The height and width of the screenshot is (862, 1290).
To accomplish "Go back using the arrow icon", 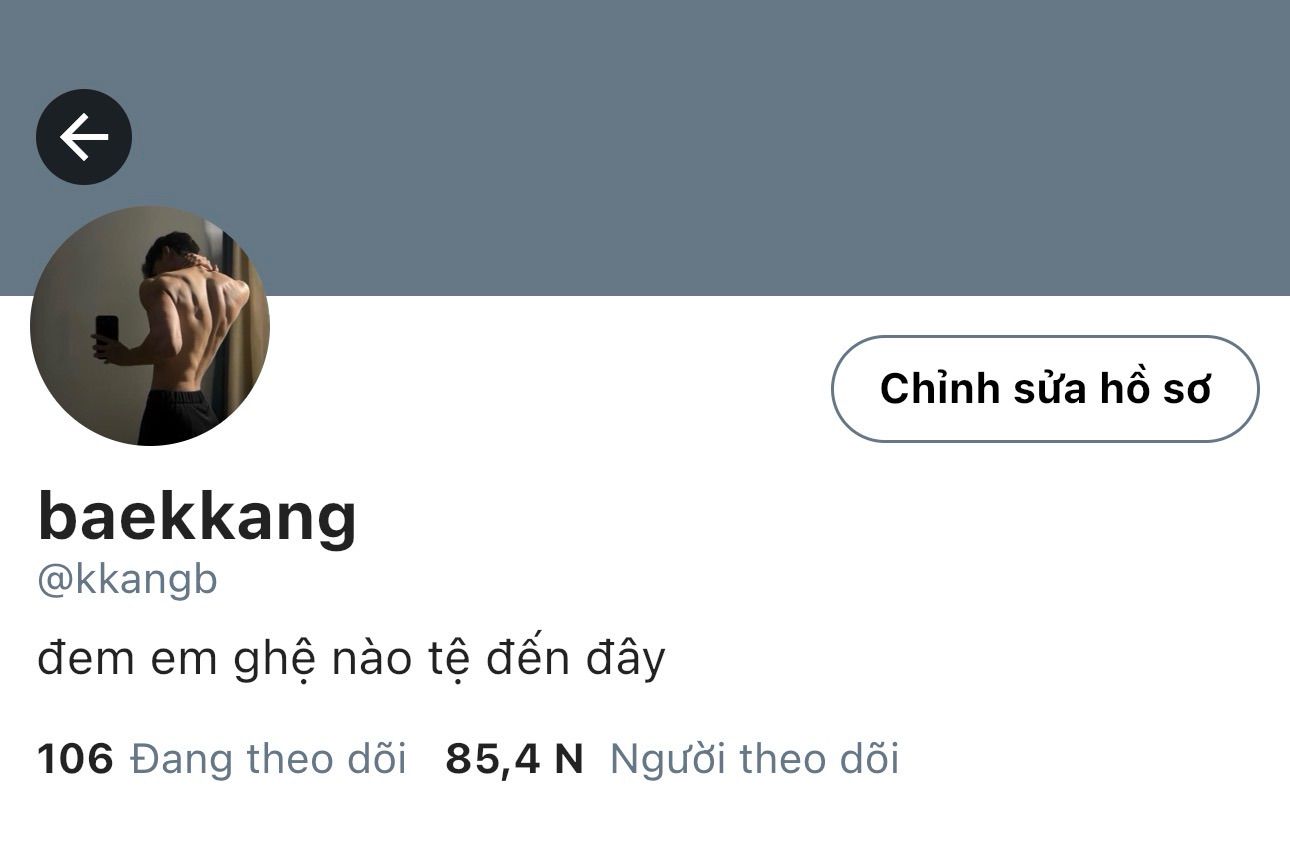I will pos(84,137).
